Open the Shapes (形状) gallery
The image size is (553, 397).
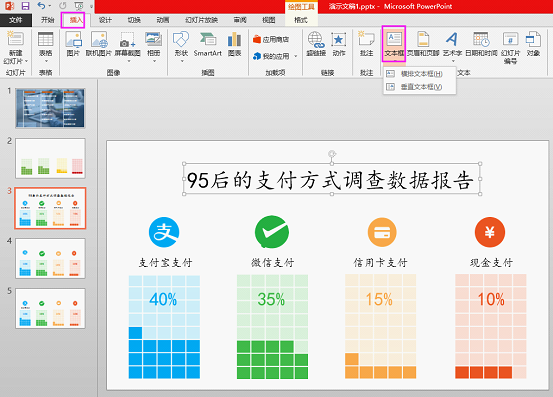[181, 39]
